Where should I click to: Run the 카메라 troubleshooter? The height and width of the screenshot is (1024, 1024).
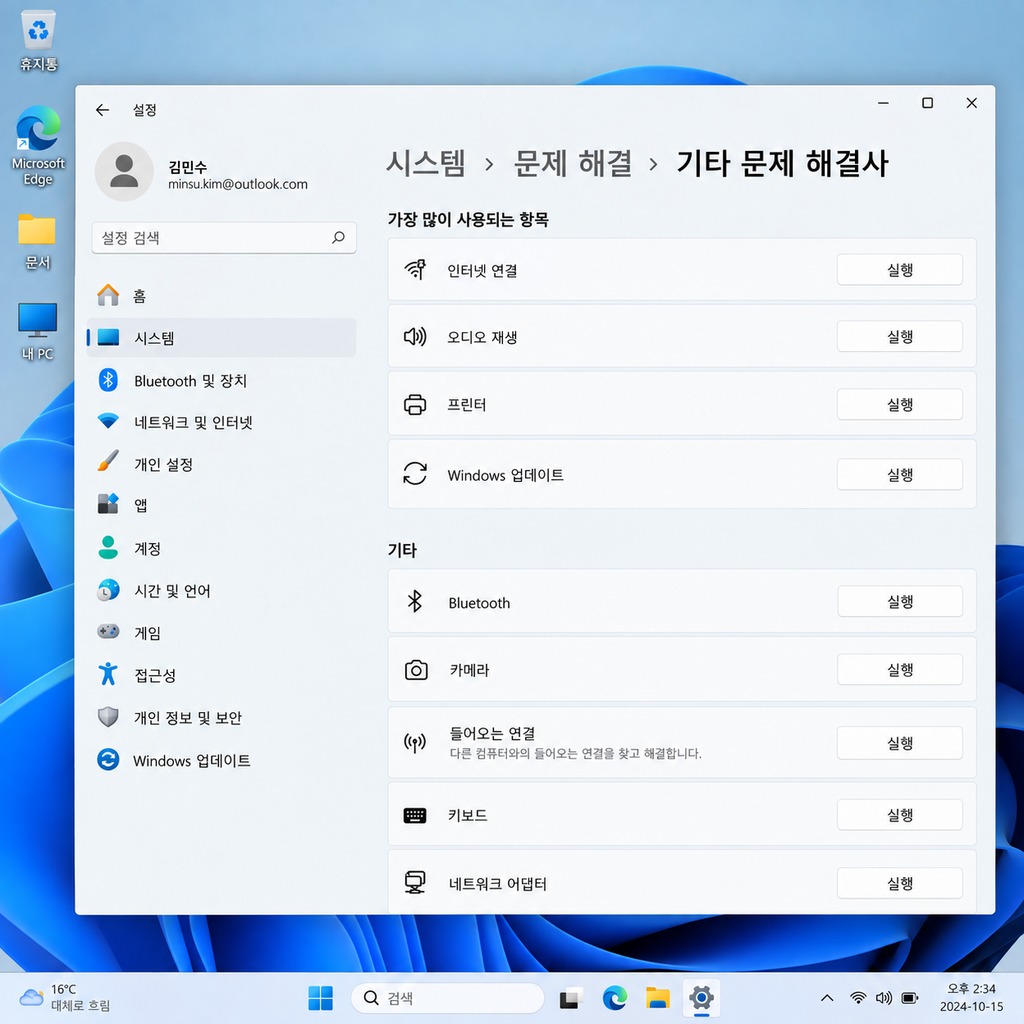[x=899, y=669]
